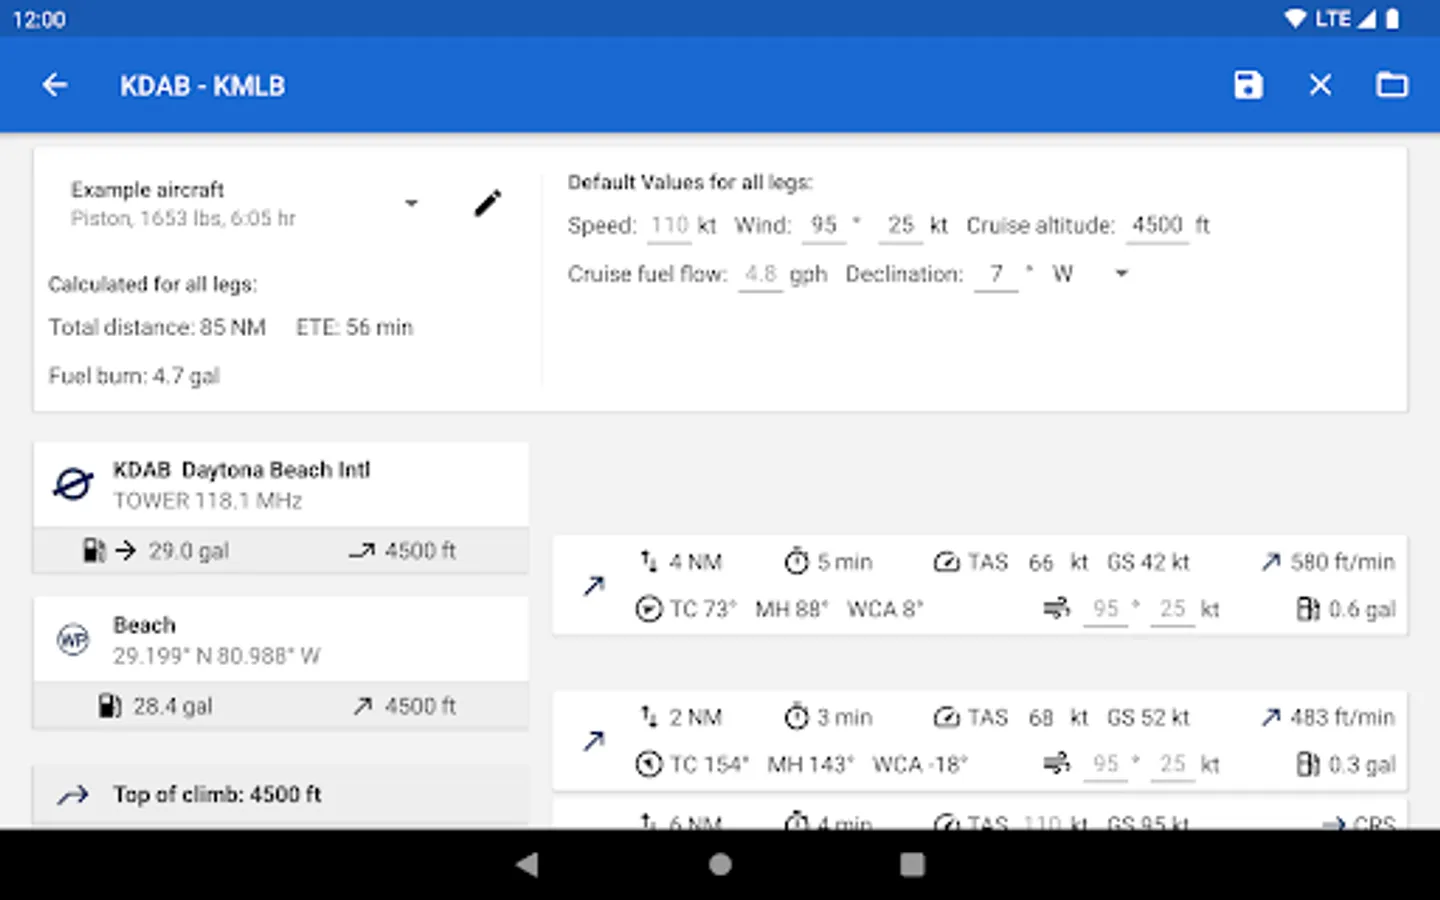This screenshot has height=900, width=1440.
Task: Tap Total distance: 85 NM text
Action: (157, 328)
